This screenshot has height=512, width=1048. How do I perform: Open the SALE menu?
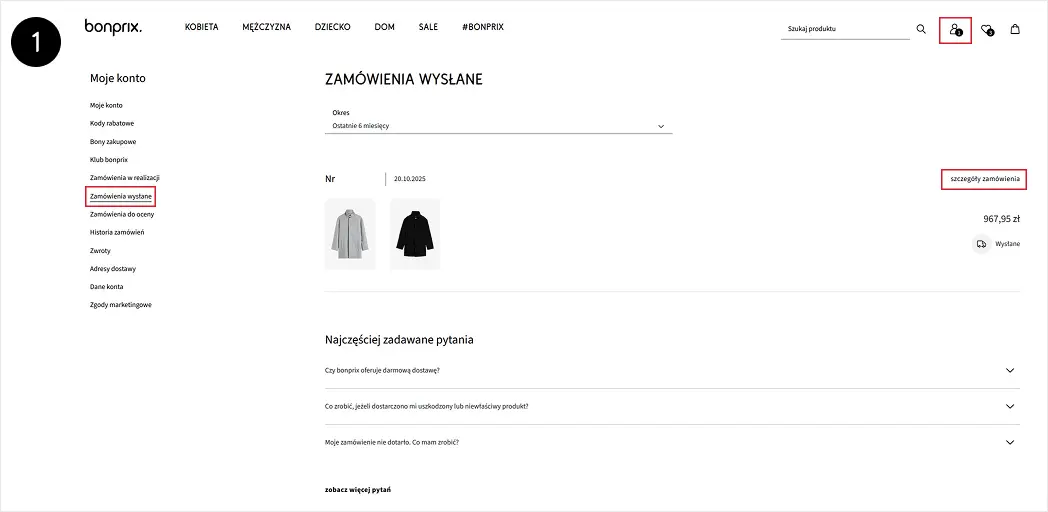coord(428,27)
